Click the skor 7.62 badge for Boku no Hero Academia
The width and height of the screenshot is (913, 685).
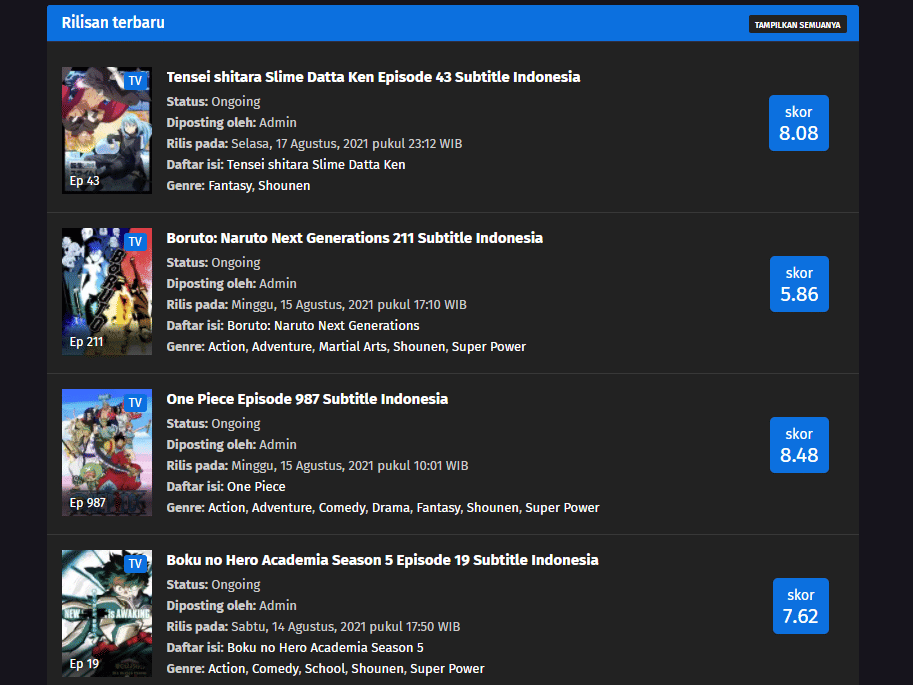click(800, 606)
